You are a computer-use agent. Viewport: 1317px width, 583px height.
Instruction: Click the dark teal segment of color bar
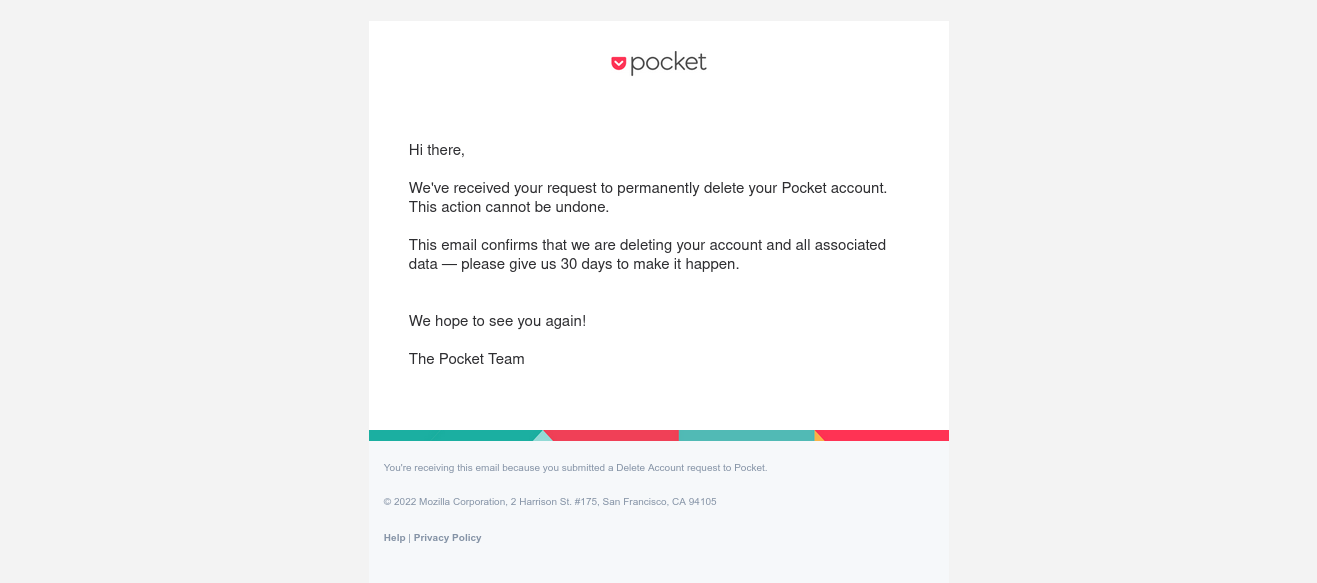[452, 436]
